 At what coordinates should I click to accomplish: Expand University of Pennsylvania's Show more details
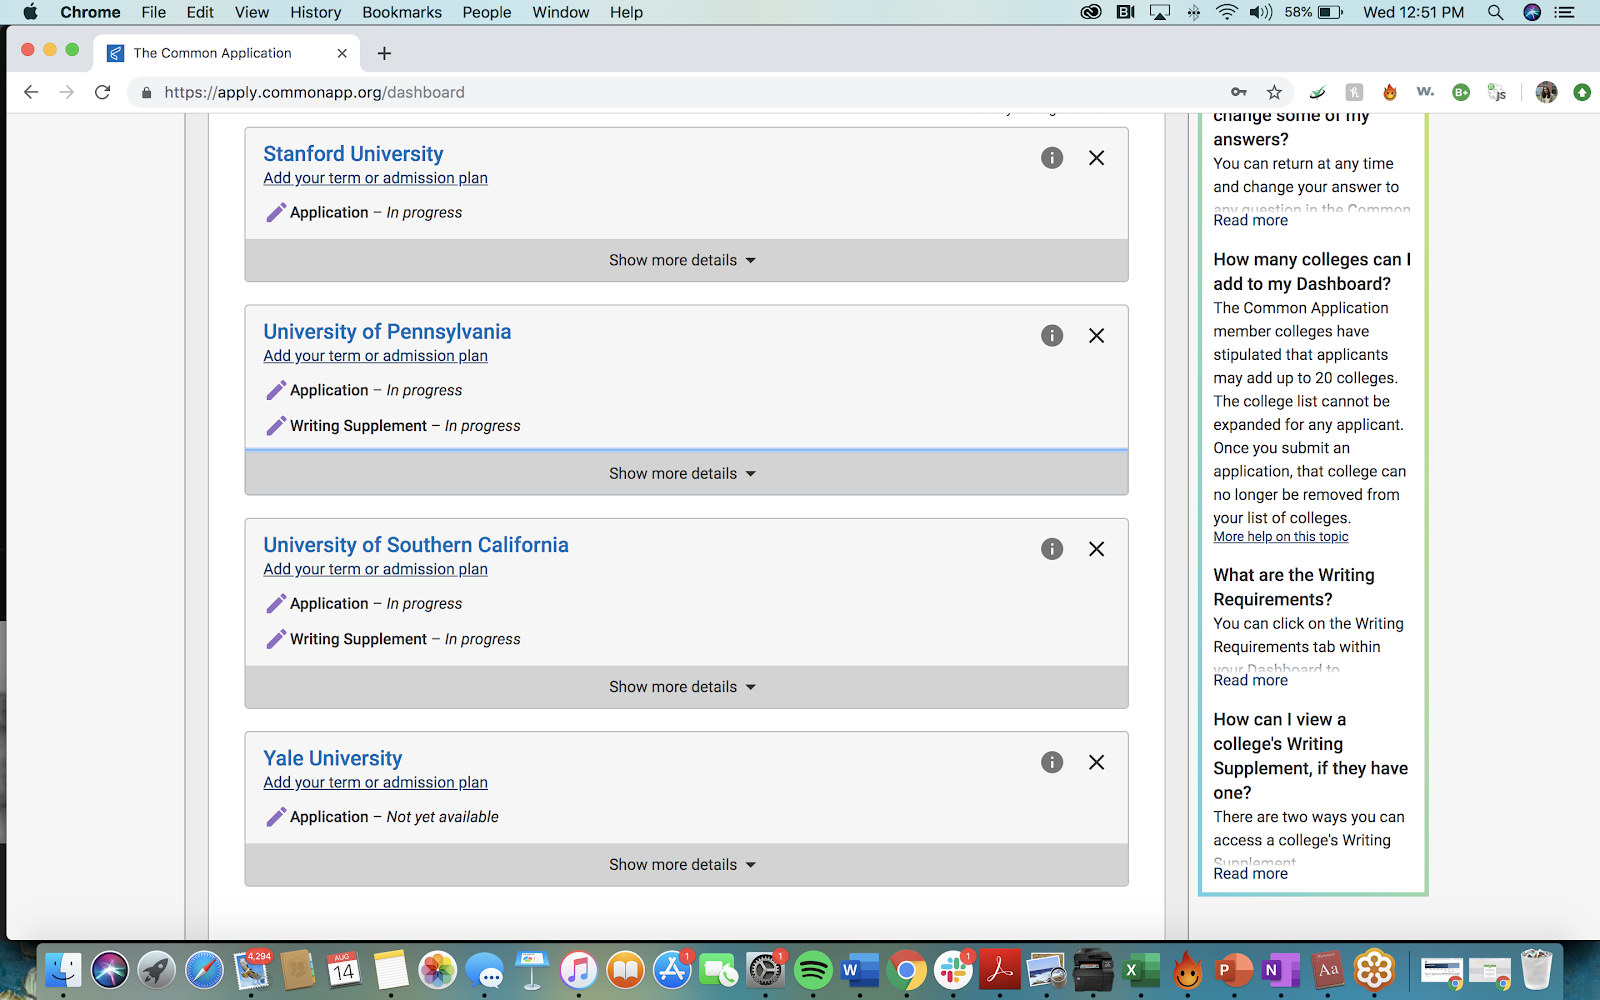point(686,473)
